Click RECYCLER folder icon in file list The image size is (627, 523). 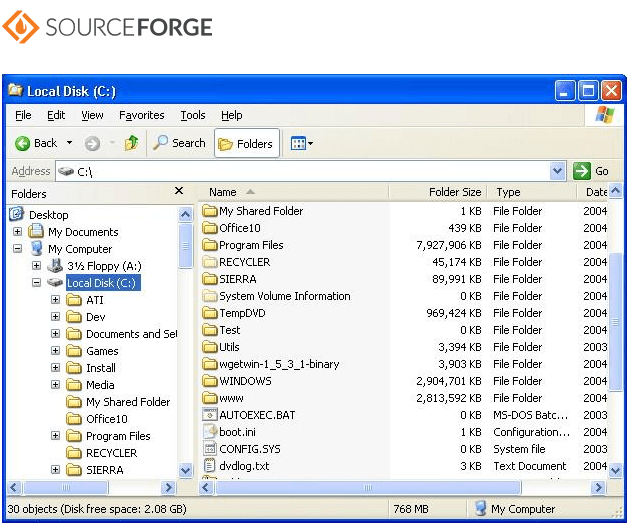[x=210, y=262]
